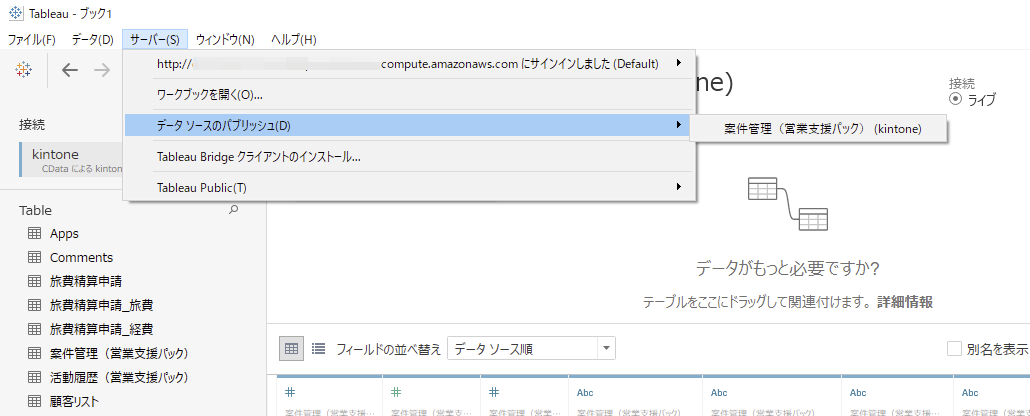Screen dimensions: 1030x416
Task: Click the table icon beside 顧客リスト
Action: (35, 401)
